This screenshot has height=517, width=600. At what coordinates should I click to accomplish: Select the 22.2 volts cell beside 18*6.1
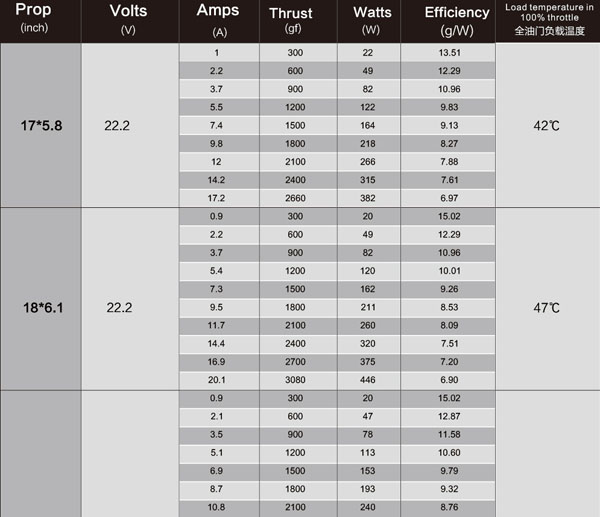click(119, 307)
